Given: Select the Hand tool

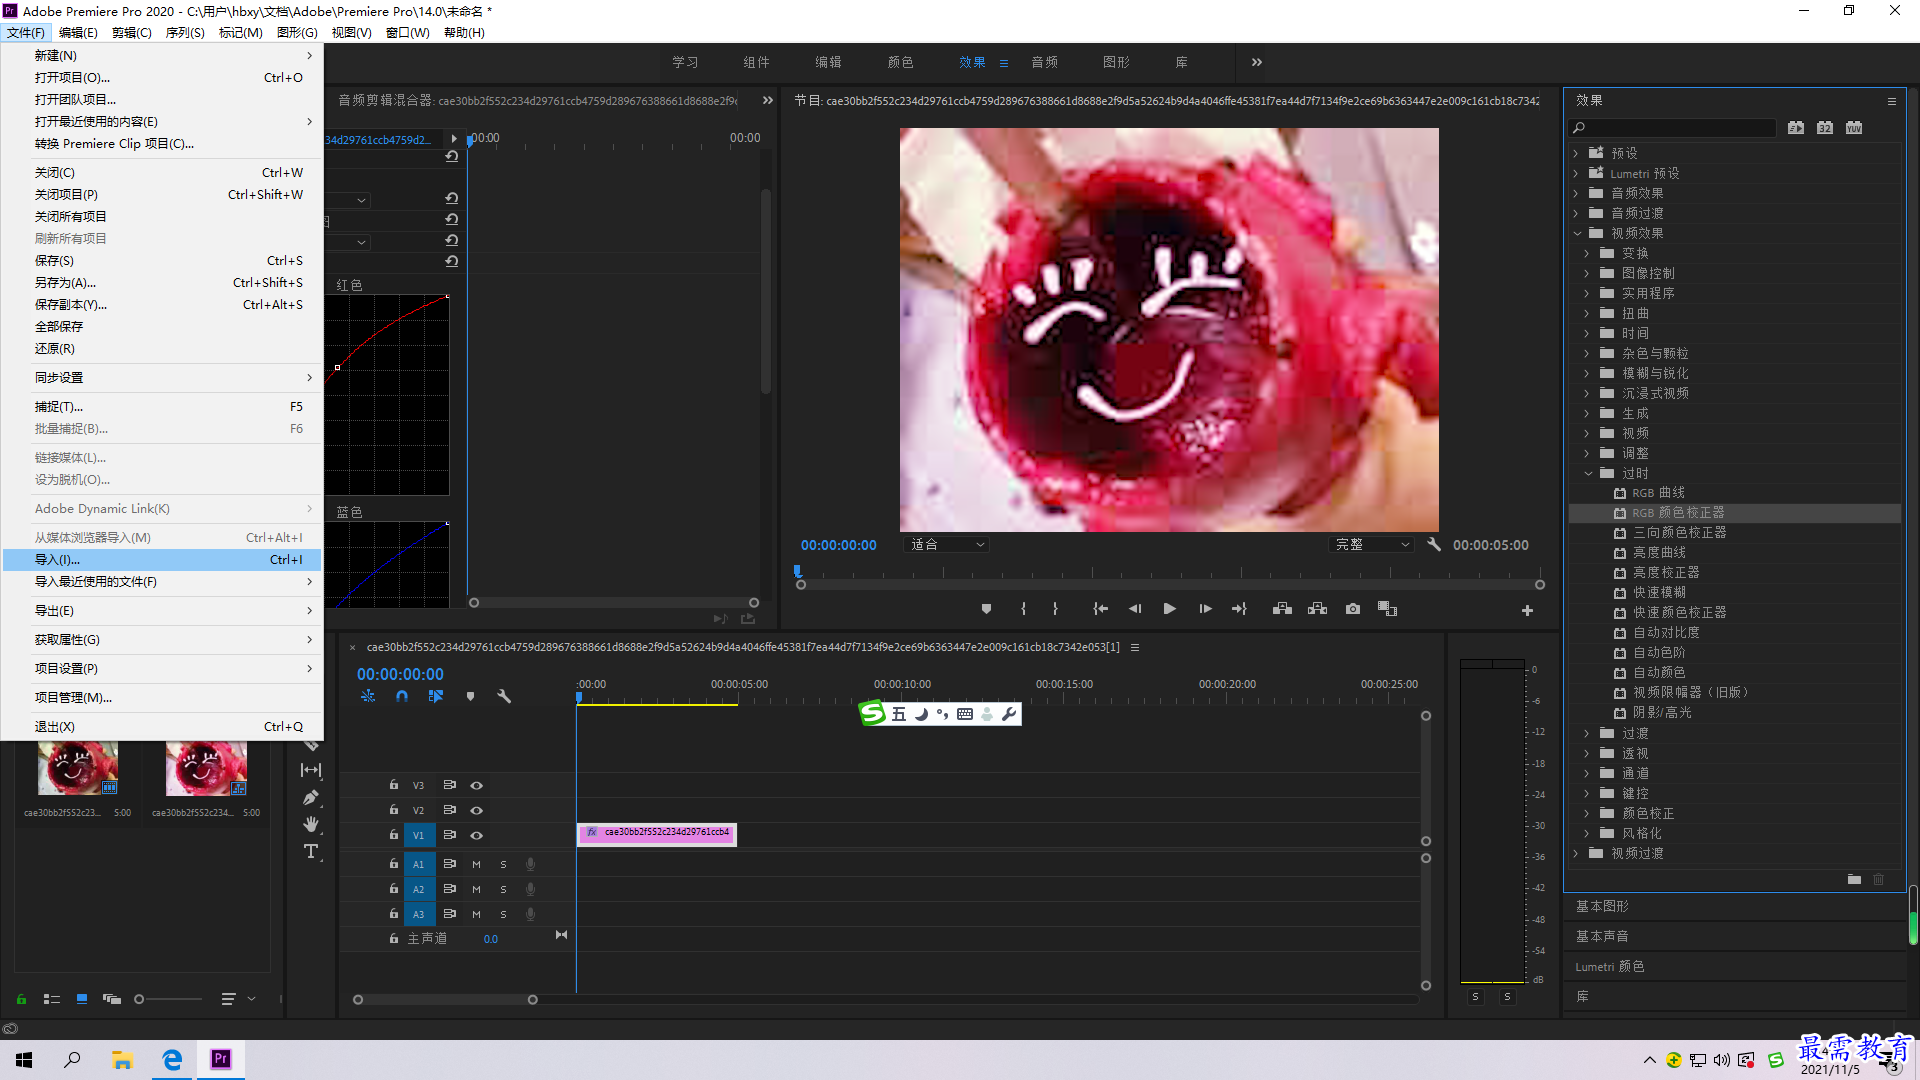Looking at the screenshot, I should [x=311, y=824].
